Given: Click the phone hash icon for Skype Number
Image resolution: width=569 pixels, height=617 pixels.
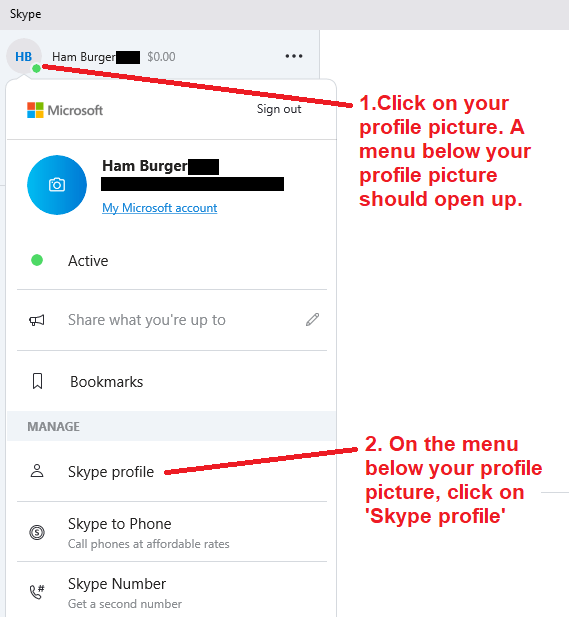Looking at the screenshot, I should click(x=37, y=592).
